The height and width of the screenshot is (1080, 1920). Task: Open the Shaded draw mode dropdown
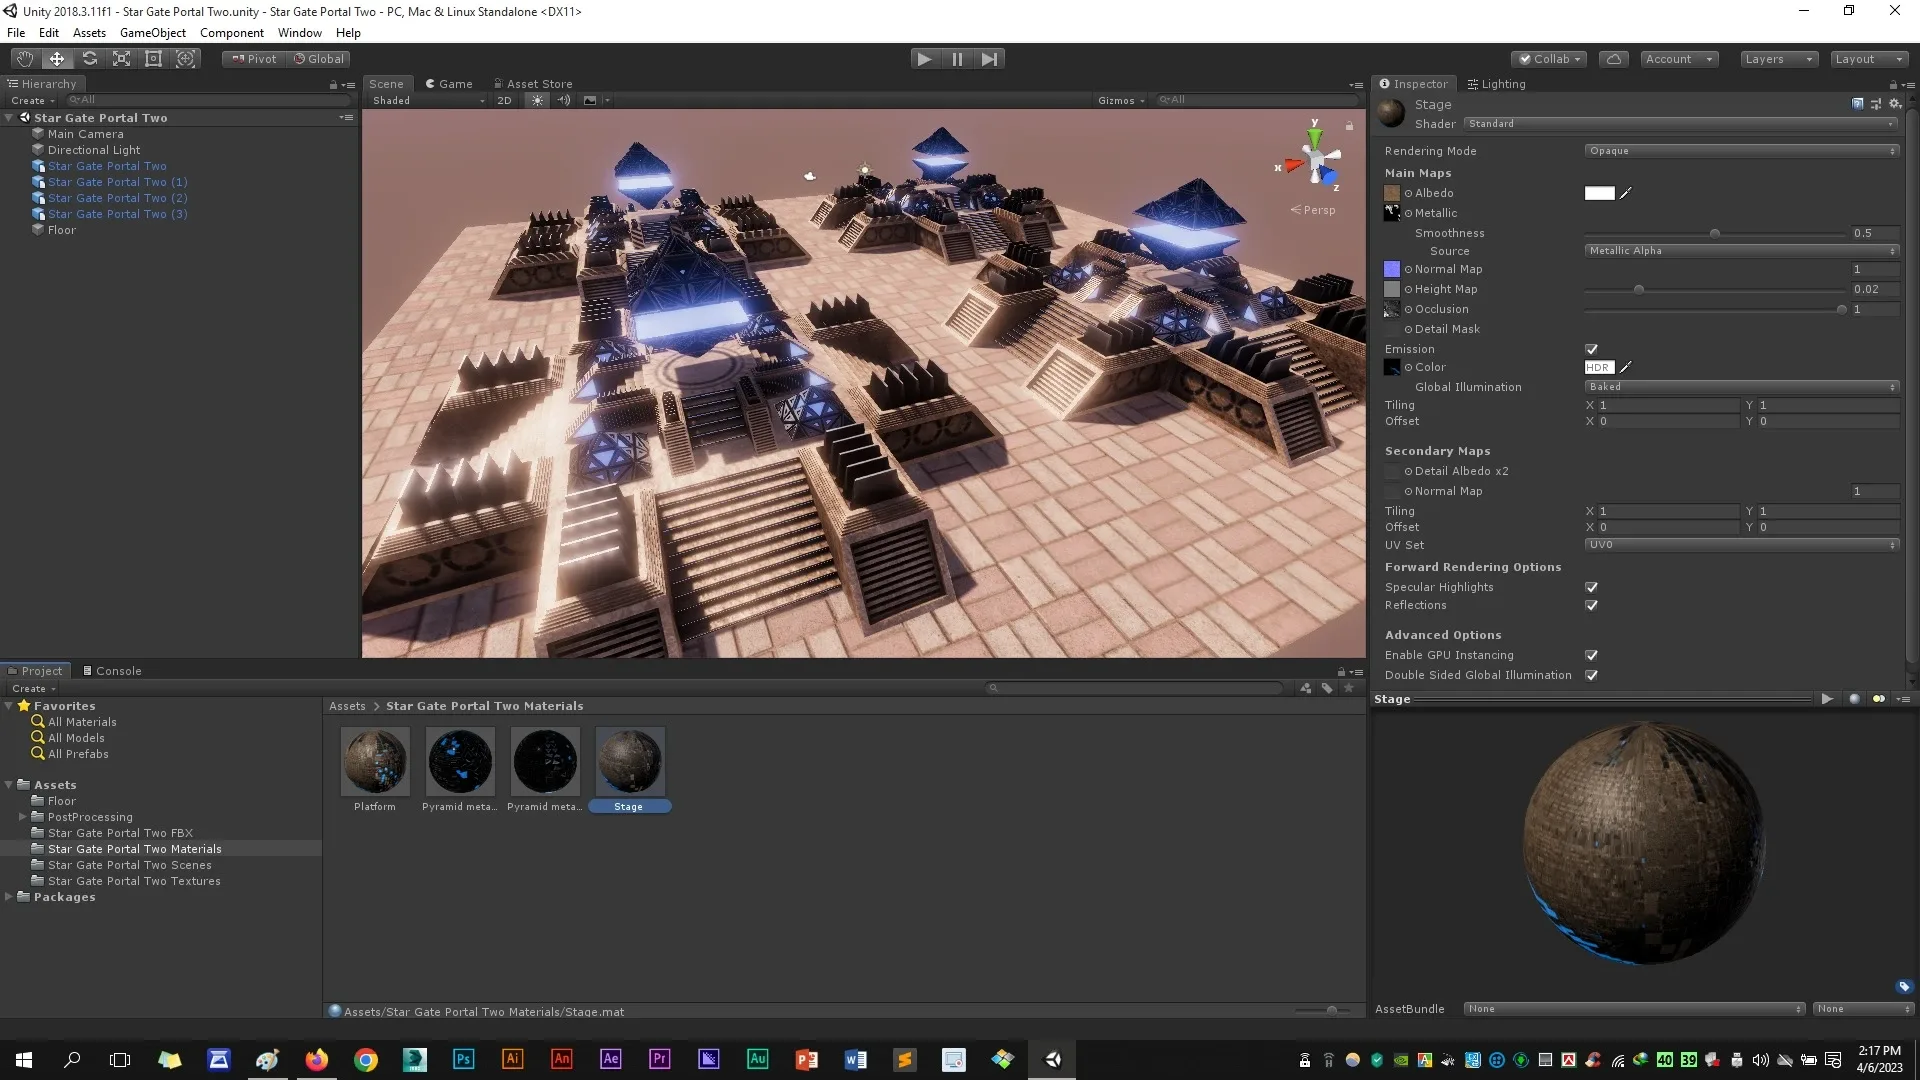pyautogui.click(x=427, y=100)
